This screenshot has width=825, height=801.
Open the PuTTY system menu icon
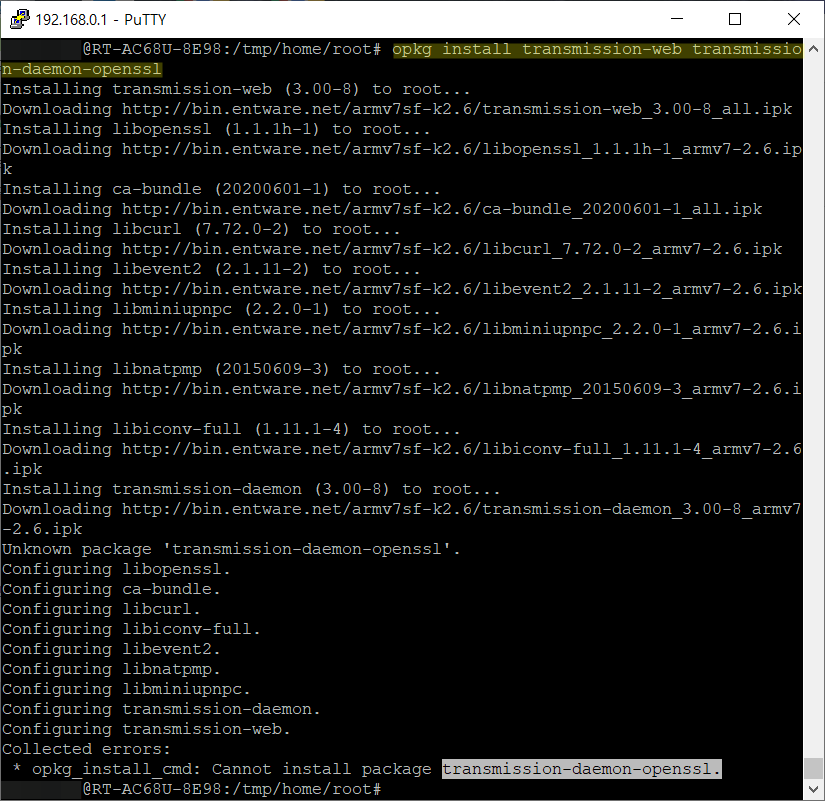pos(19,19)
